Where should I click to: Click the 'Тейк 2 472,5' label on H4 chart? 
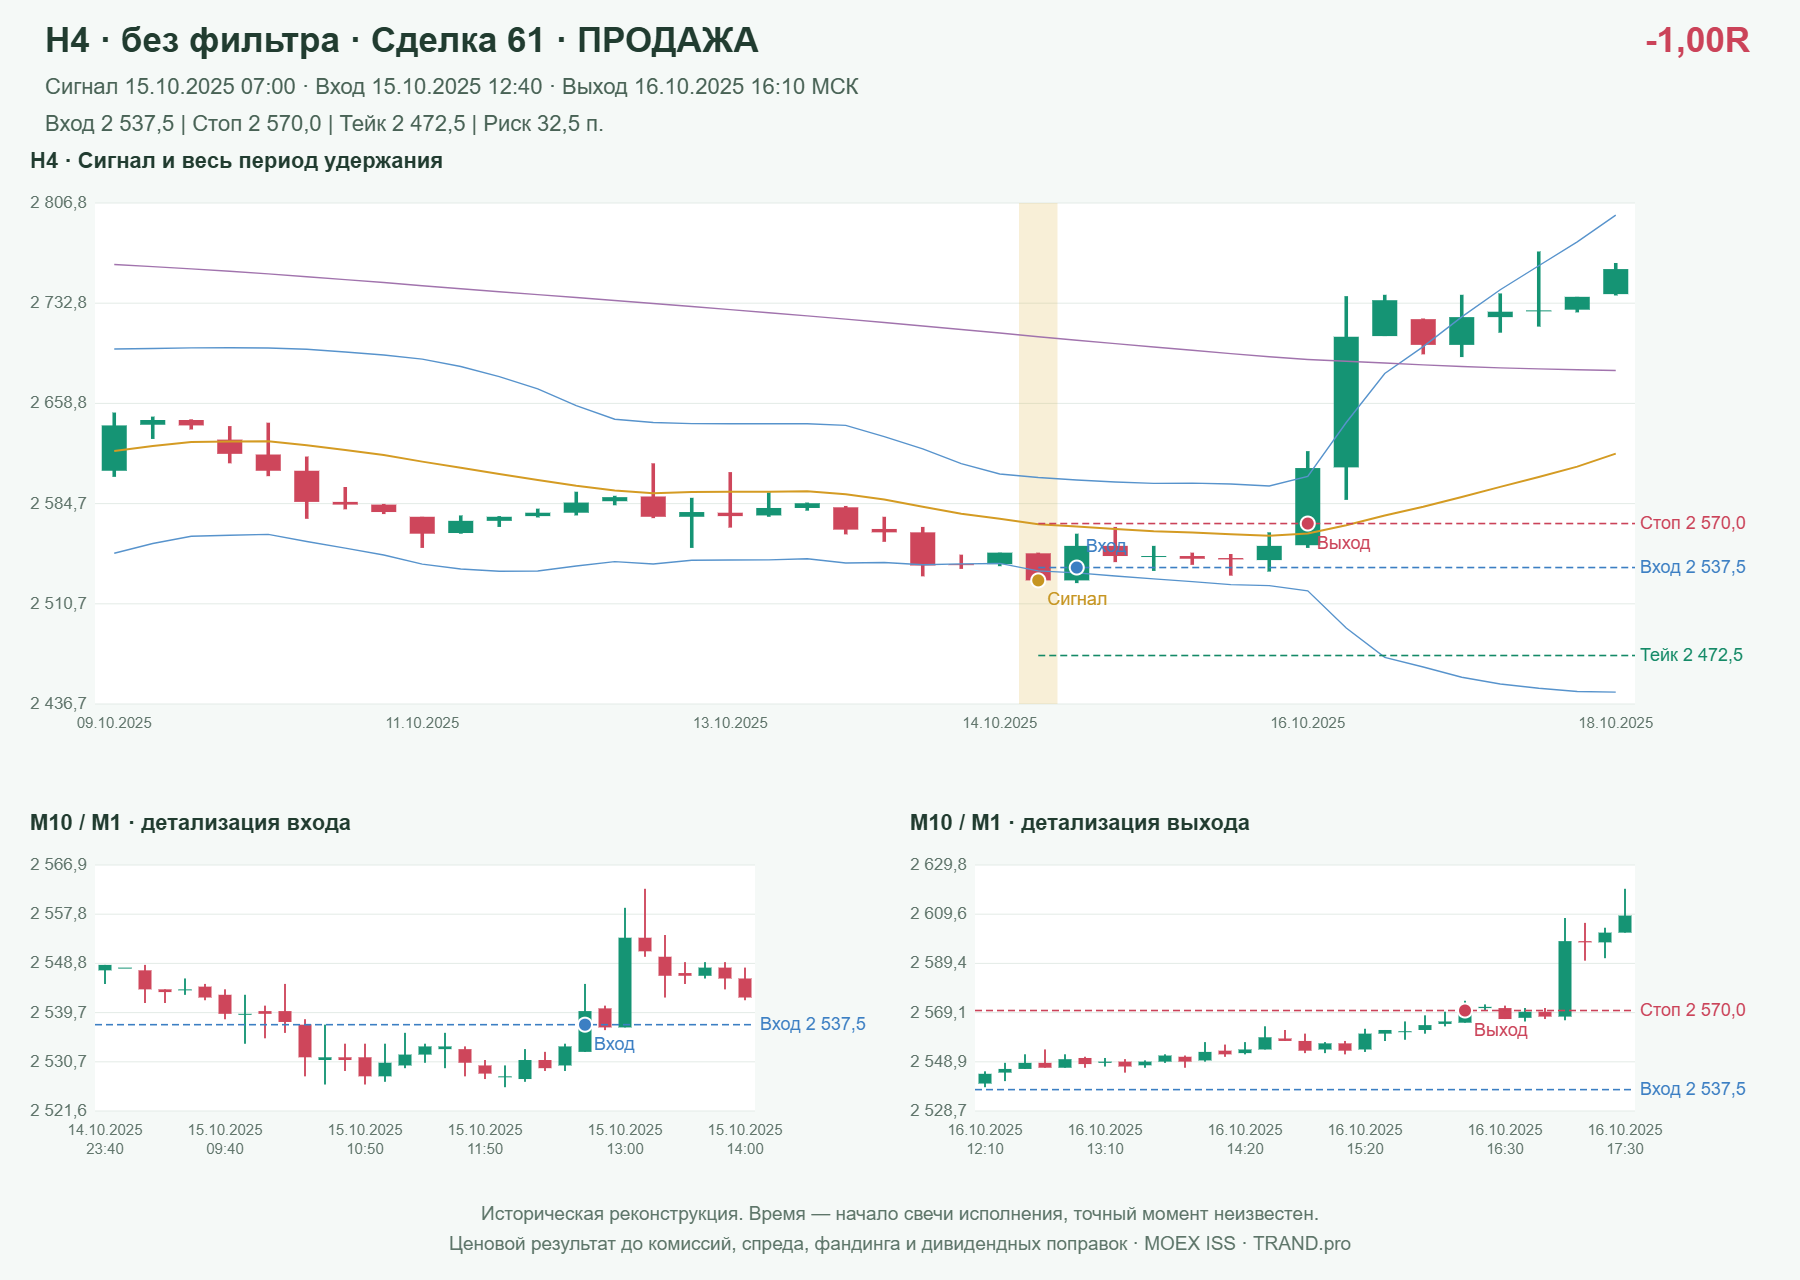[x=1692, y=655]
